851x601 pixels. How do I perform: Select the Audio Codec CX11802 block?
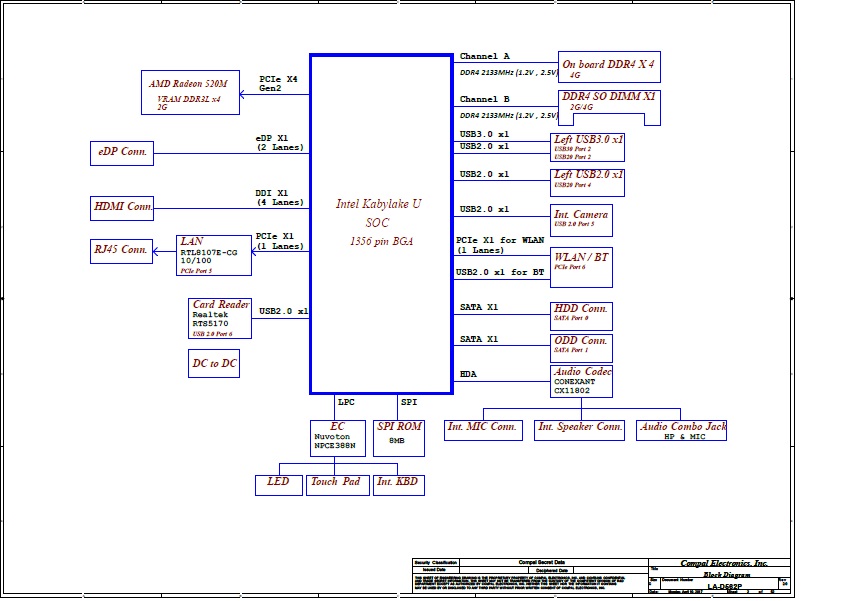pos(581,381)
